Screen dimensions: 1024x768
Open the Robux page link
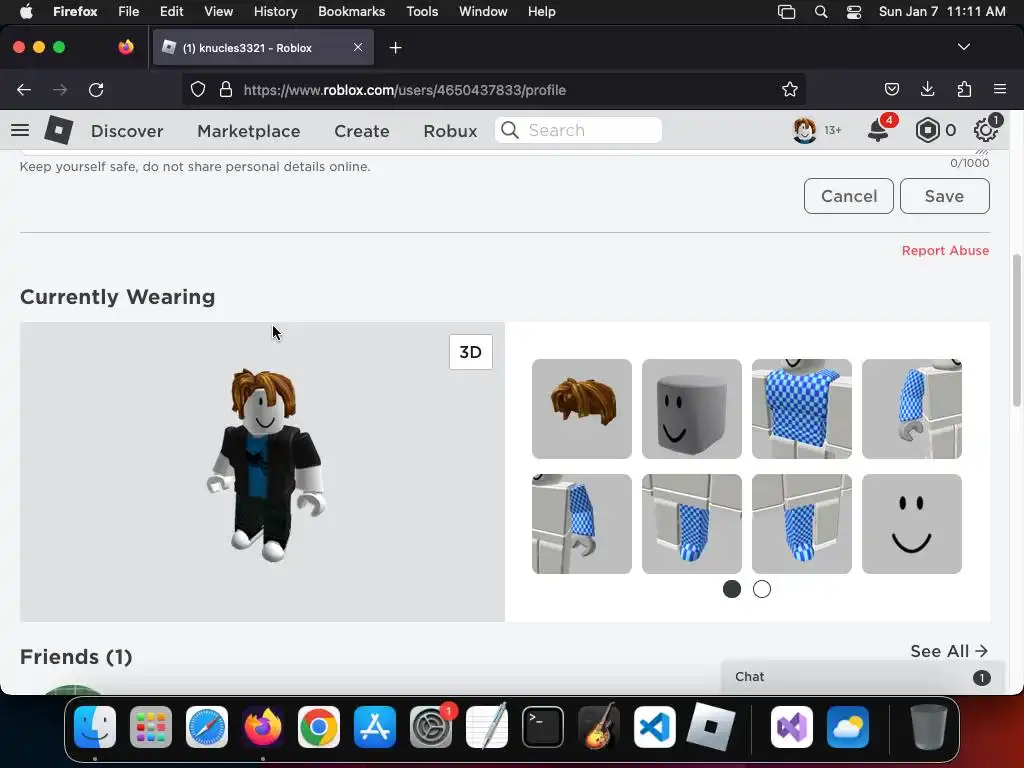click(x=450, y=131)
